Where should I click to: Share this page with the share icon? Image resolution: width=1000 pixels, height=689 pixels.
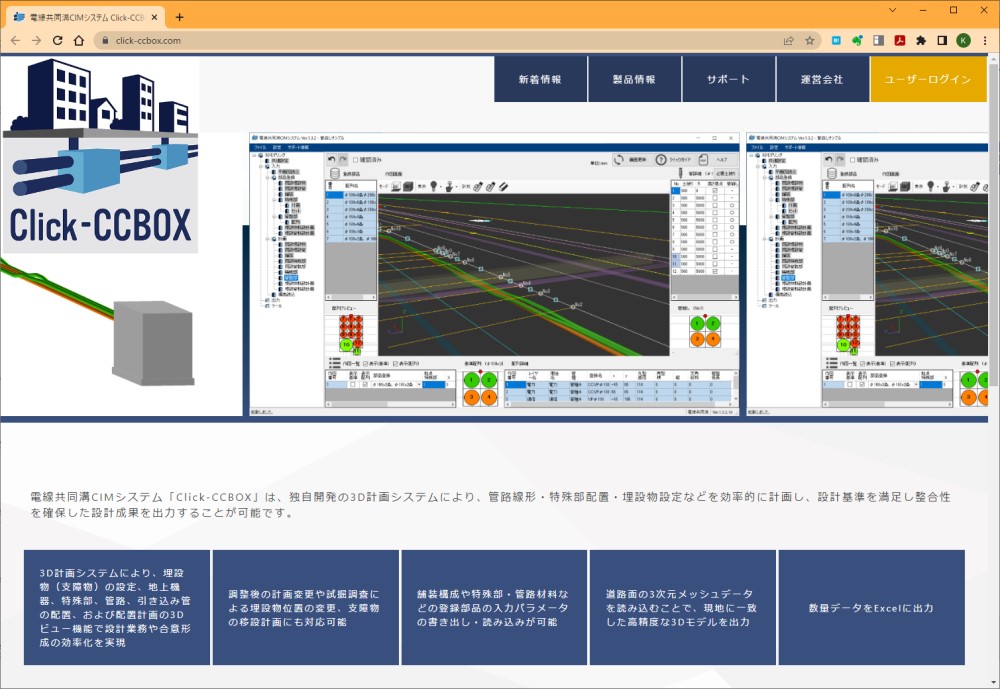[789, 40]
